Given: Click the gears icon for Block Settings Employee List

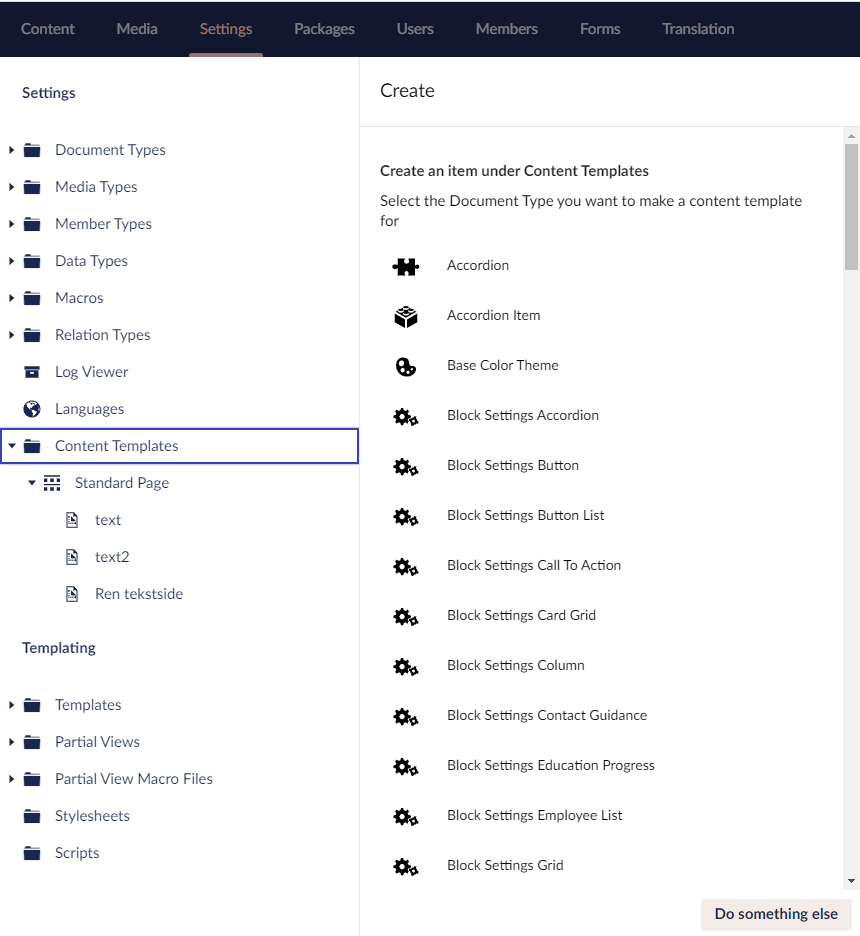Looking at the screenshot, I should tap(406, 817).
